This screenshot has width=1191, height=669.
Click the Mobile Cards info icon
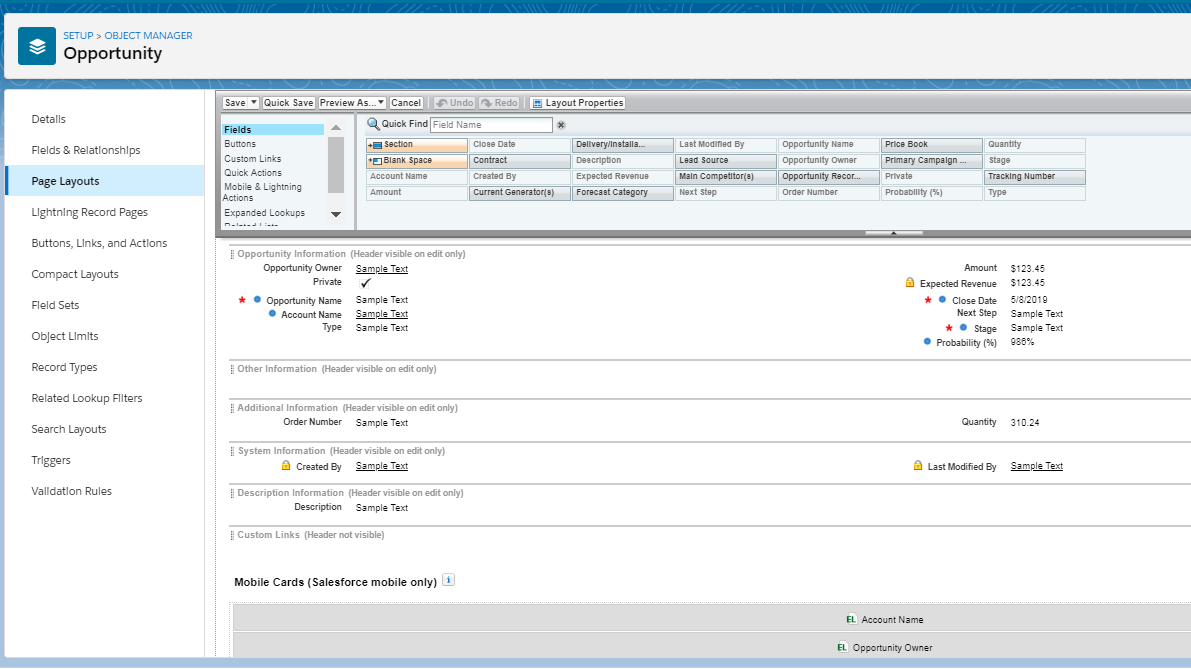(x=448, y=580)
